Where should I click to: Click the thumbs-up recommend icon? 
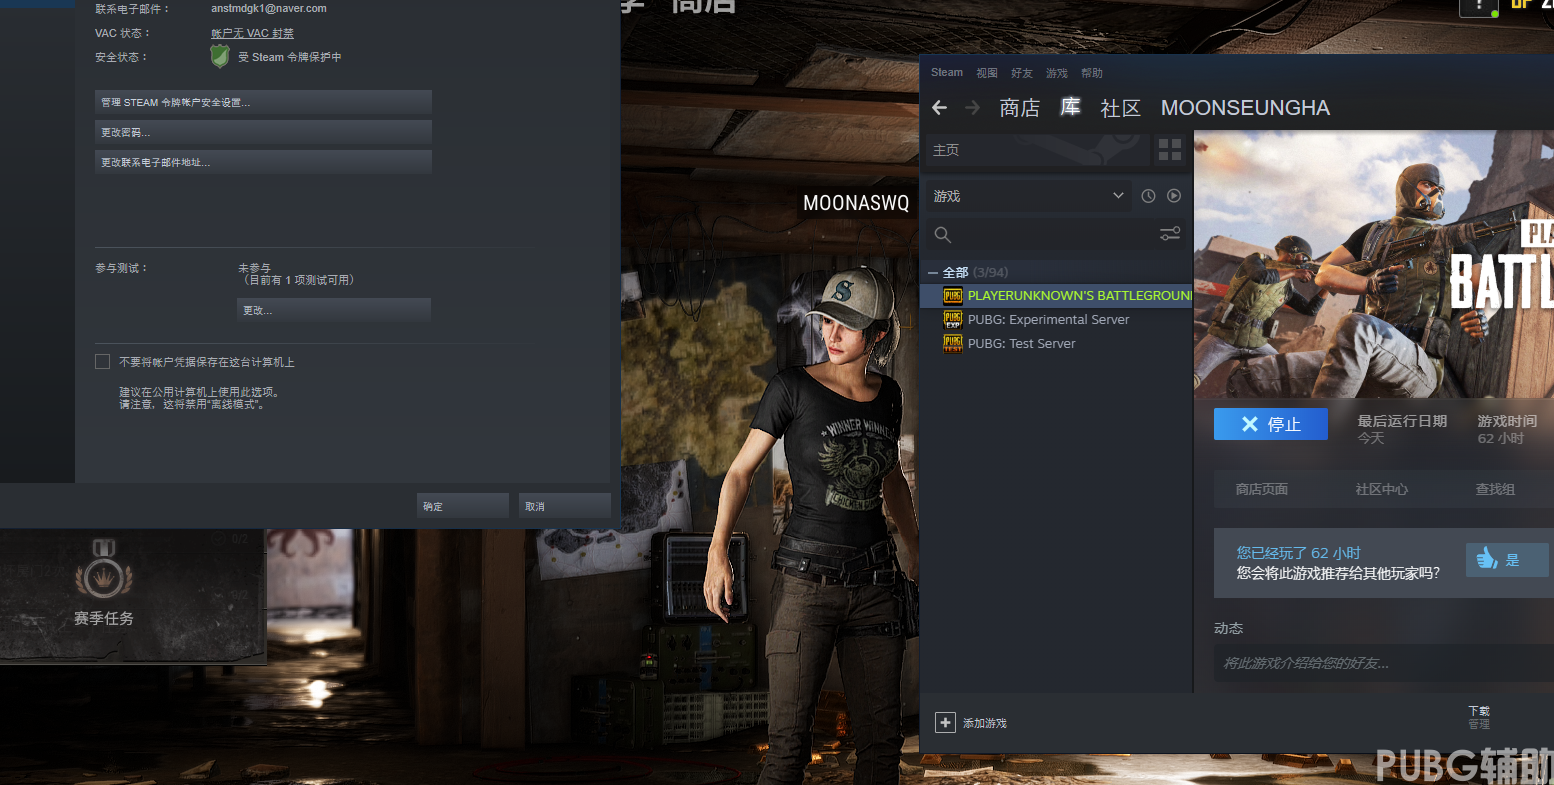1487,559
